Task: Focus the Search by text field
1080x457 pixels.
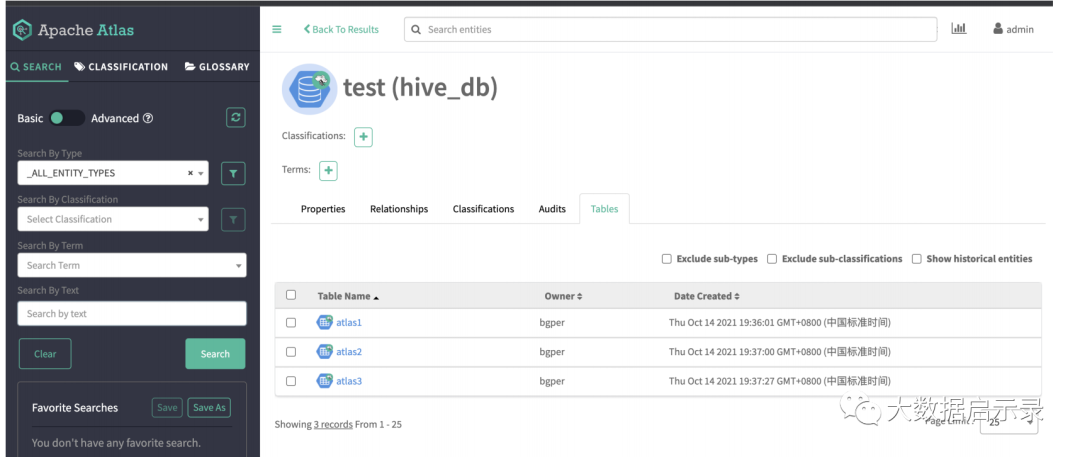Action: [x=132, y=314]
